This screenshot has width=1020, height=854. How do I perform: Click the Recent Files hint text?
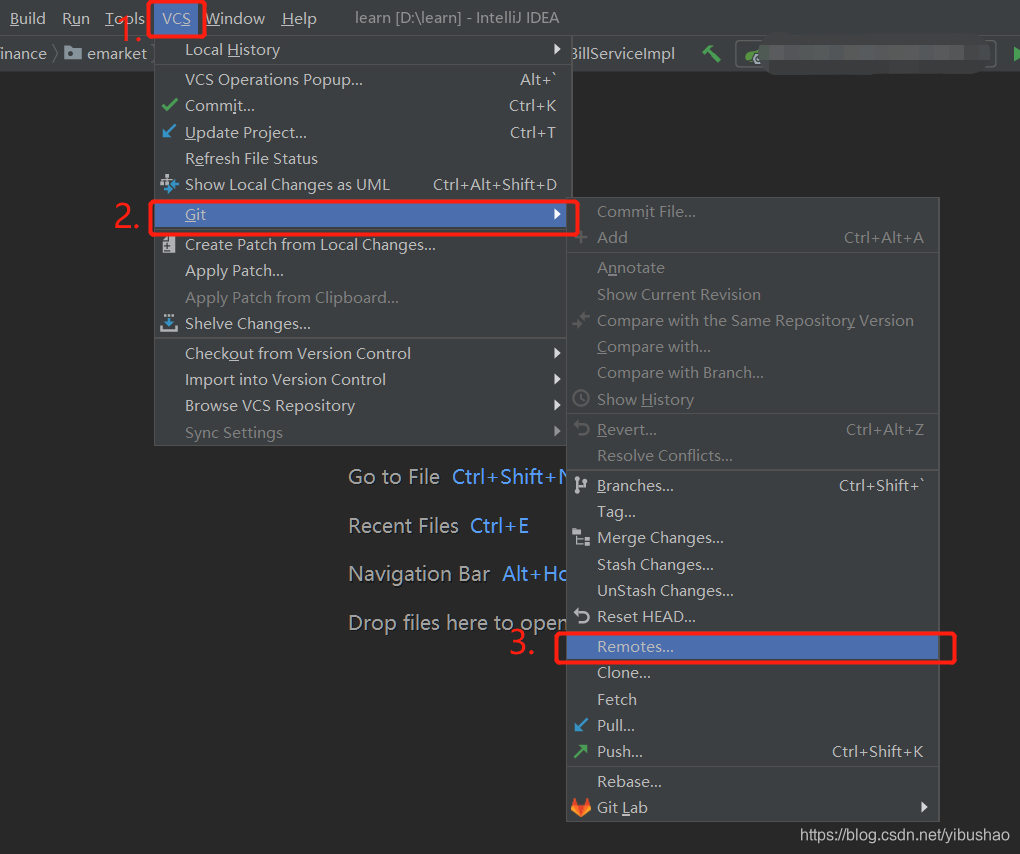coord(403,526)
